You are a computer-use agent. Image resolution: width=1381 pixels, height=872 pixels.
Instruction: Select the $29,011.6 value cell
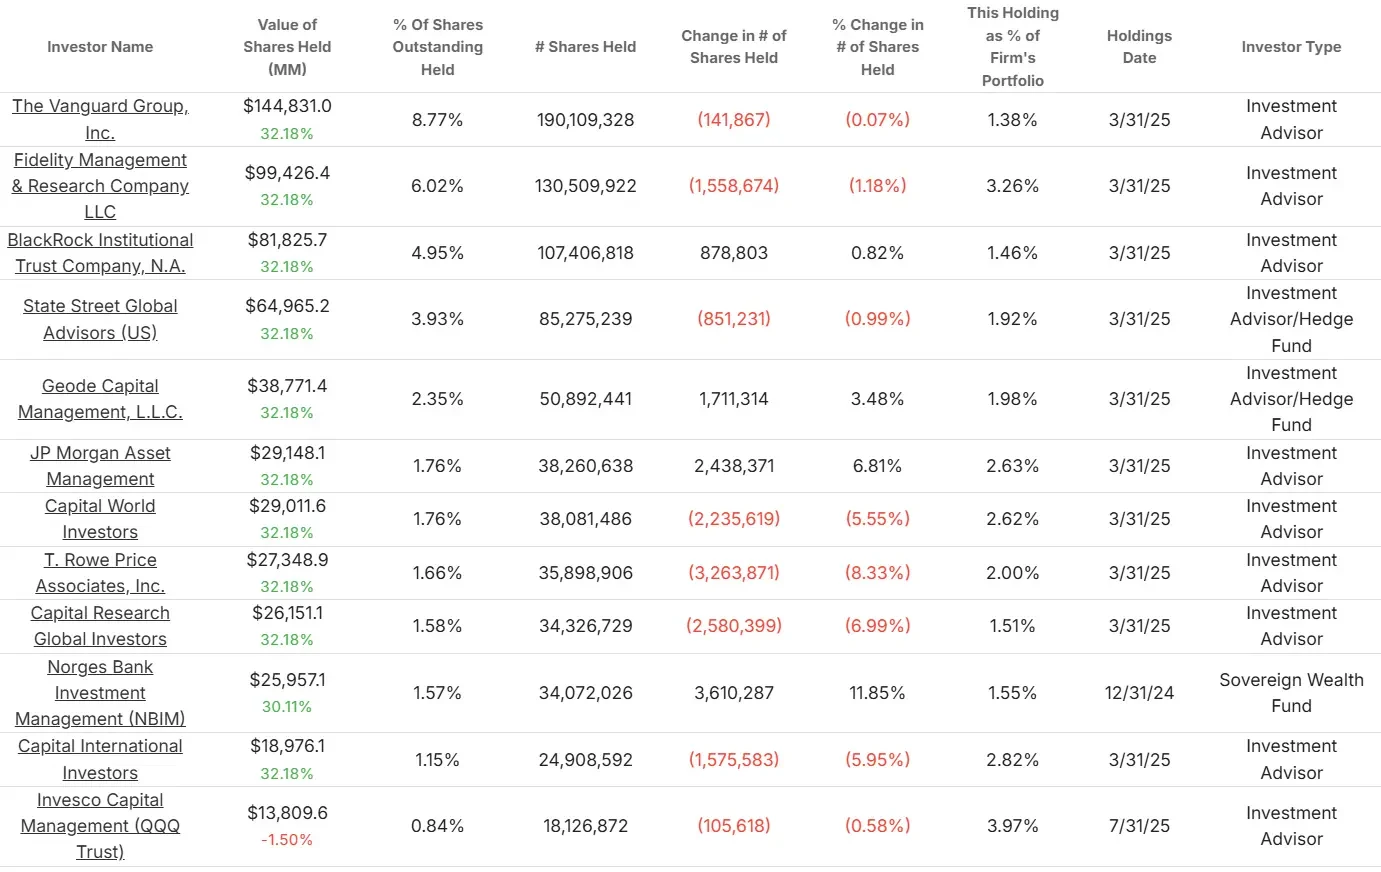[287, 506]
